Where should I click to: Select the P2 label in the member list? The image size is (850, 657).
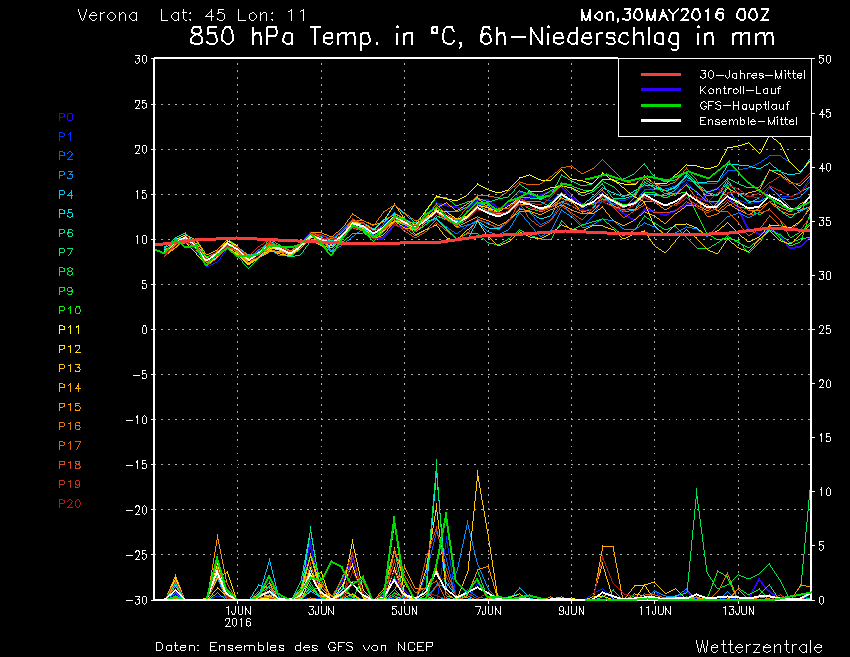point(66,156)
